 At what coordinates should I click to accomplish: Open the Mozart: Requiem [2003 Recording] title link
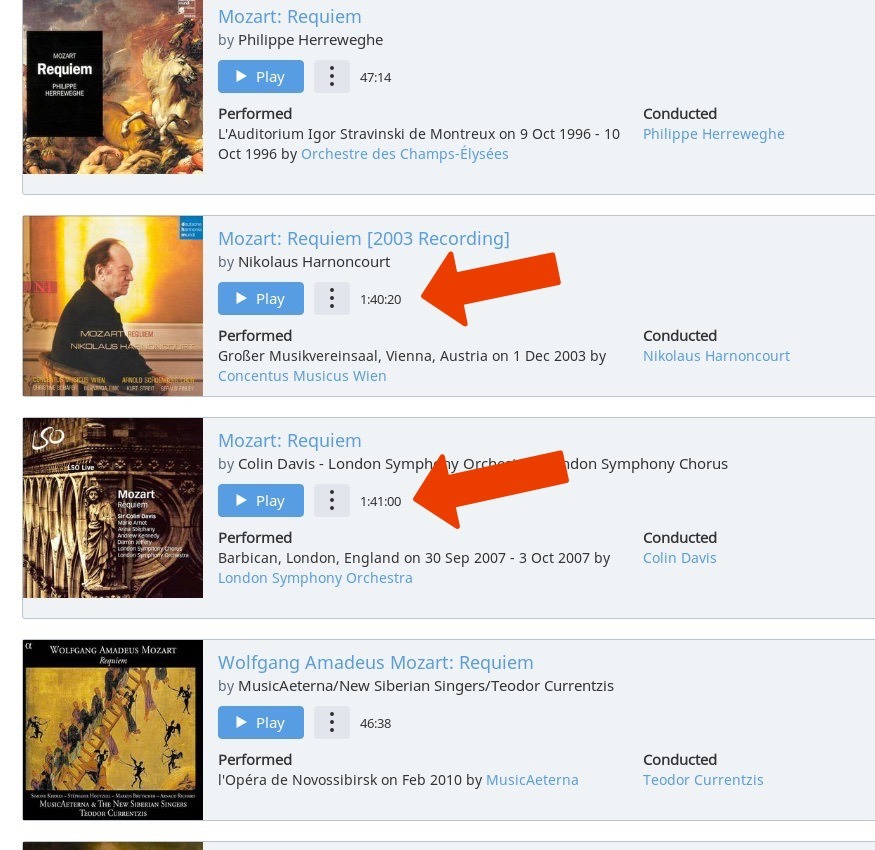[x=364, y=238]
